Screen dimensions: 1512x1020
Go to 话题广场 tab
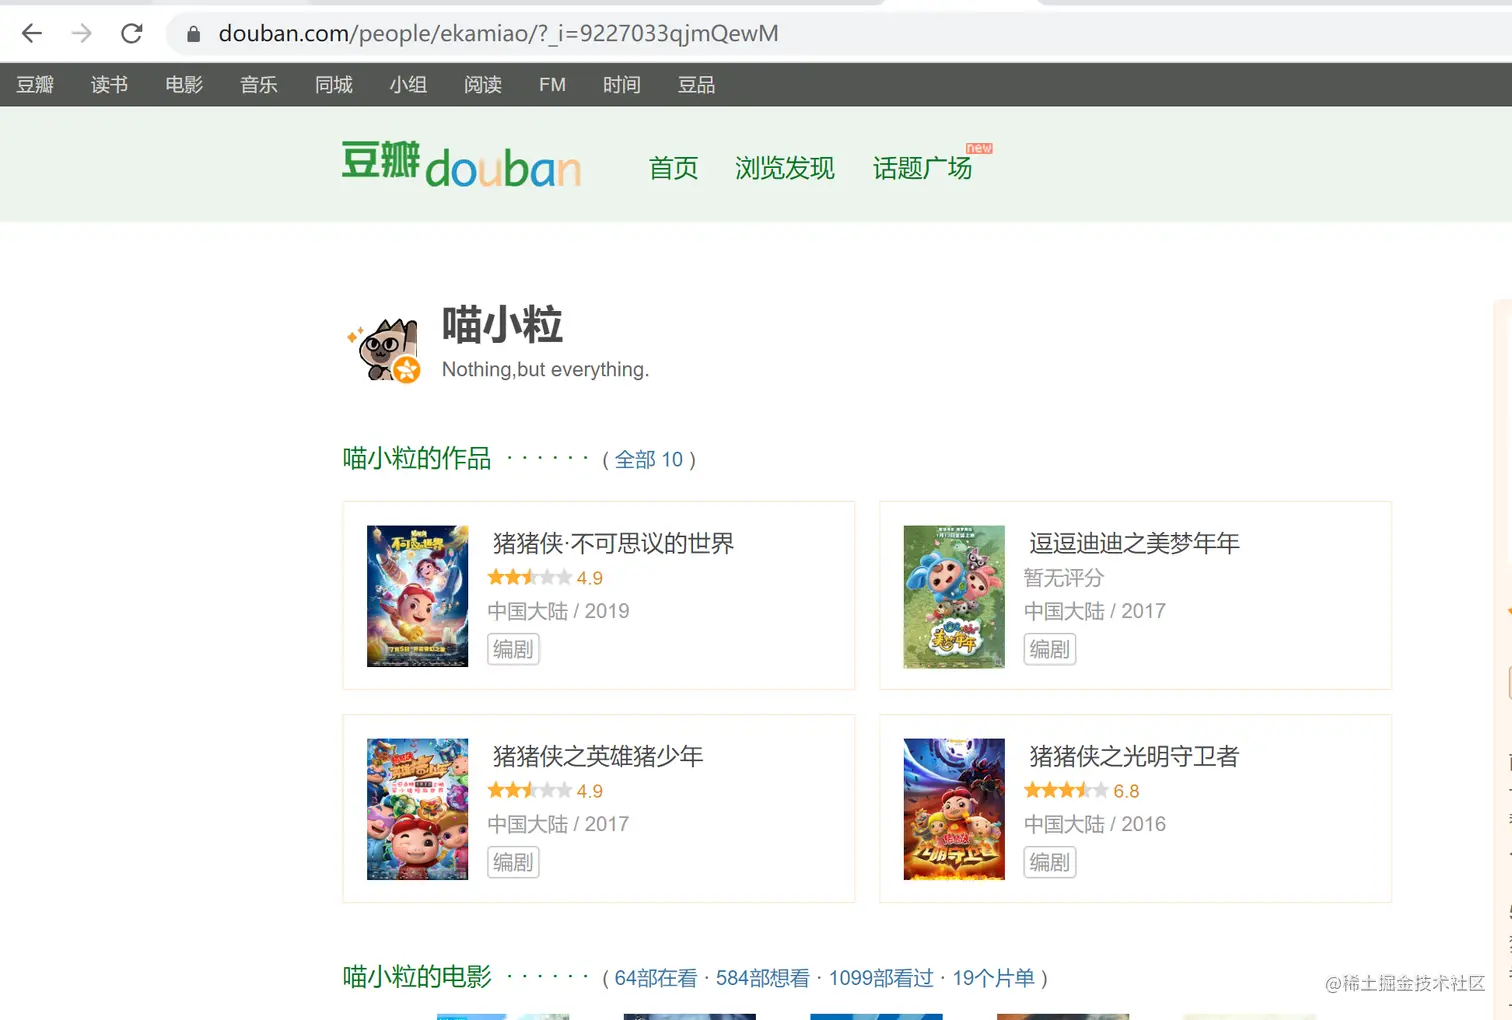(922, 168)
